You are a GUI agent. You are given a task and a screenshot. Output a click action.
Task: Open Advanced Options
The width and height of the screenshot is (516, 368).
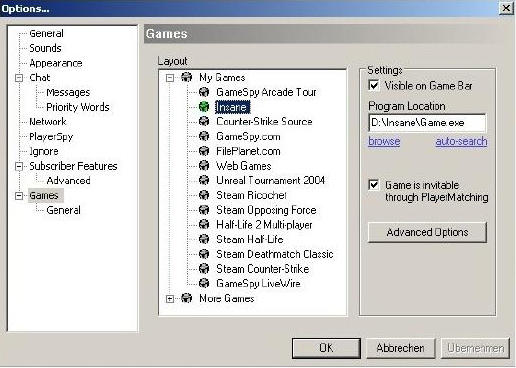(427, 232)
